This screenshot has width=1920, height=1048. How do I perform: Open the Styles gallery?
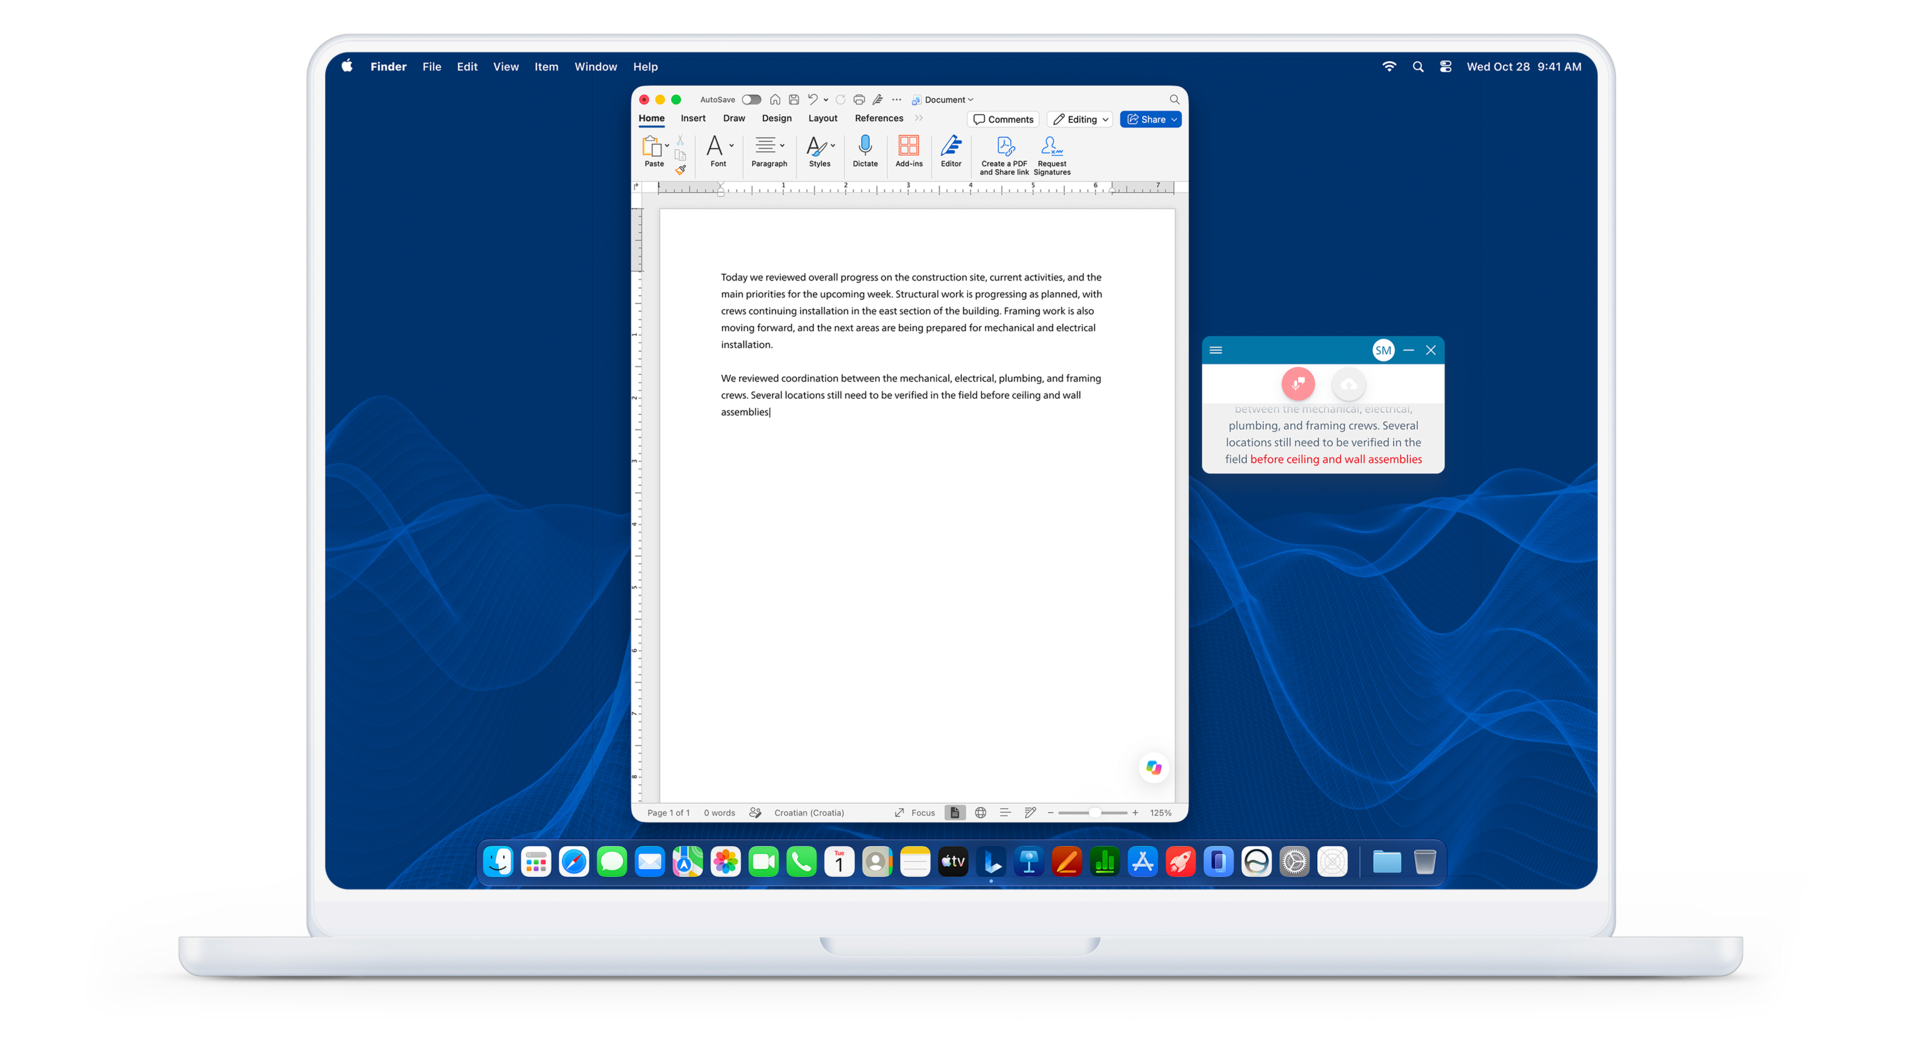(819, 152)
